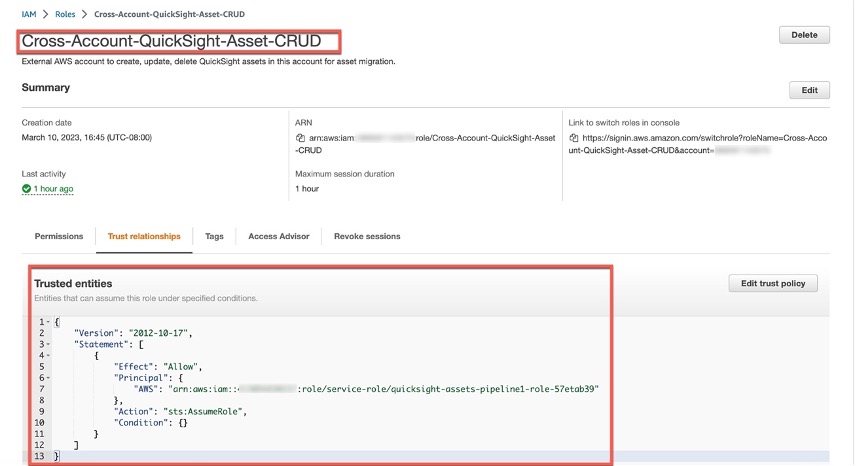Collapse JSON fold arrow on line 1
This screenshot has width=856, height=466.
tap(48, 322)
